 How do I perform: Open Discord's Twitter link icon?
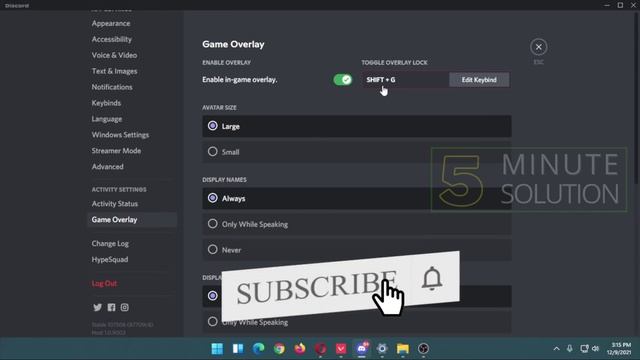pyautogui.click(x=98, y=307)
